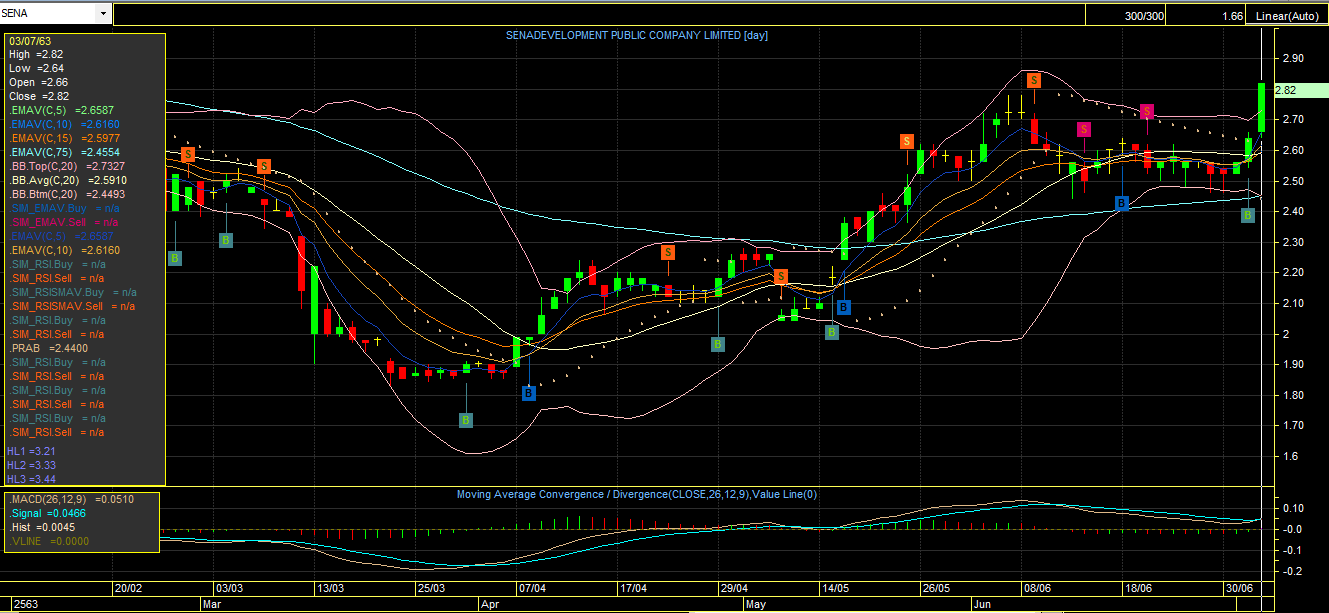Select the blue B buy marker at 07/04
The width and height of the screenshot is (1329, 613).
pos(529,393)
